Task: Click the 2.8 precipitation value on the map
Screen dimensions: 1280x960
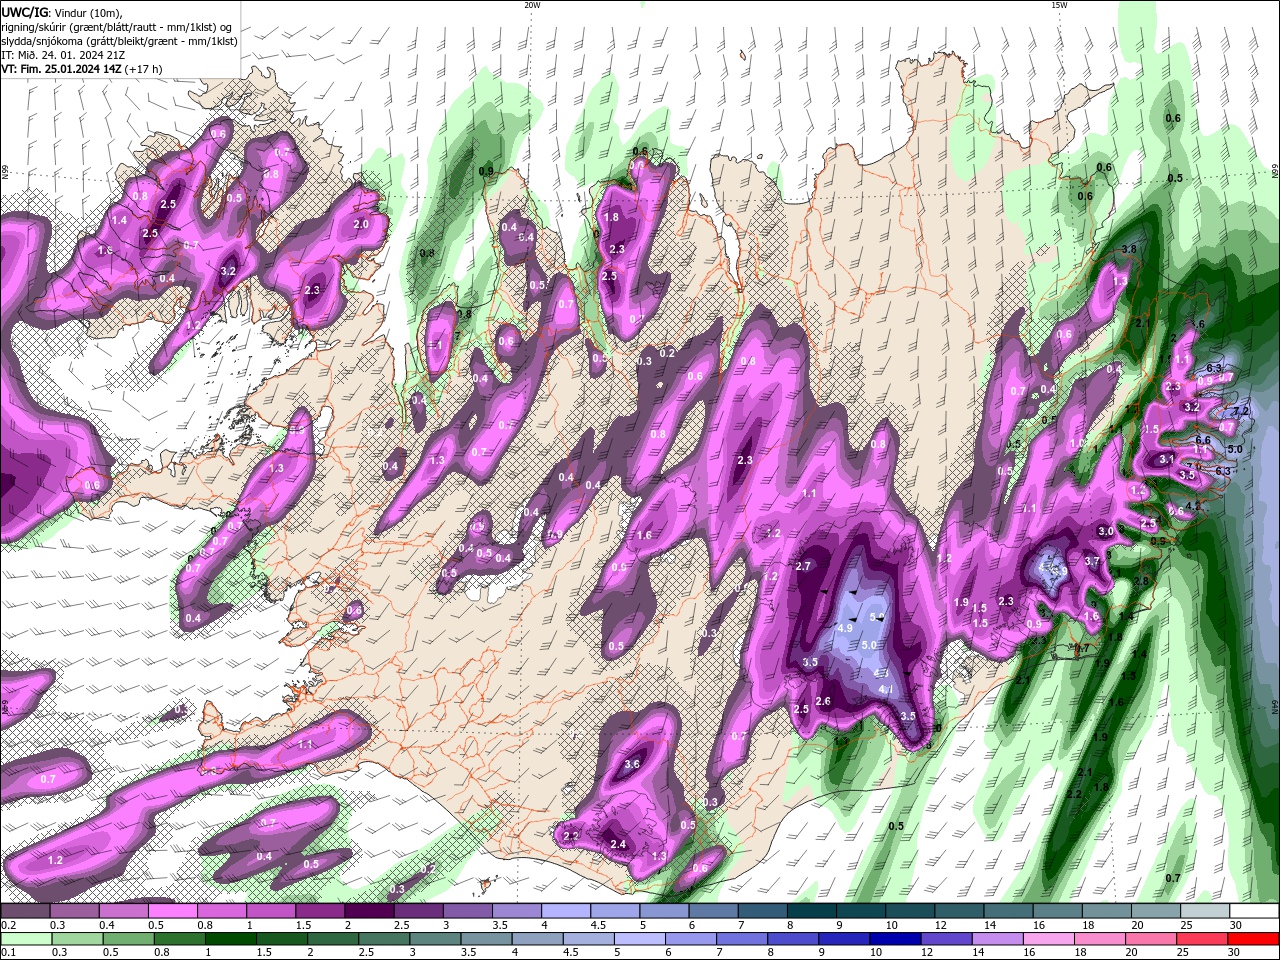Action: pyautogui.click(x=1139, y=581)
